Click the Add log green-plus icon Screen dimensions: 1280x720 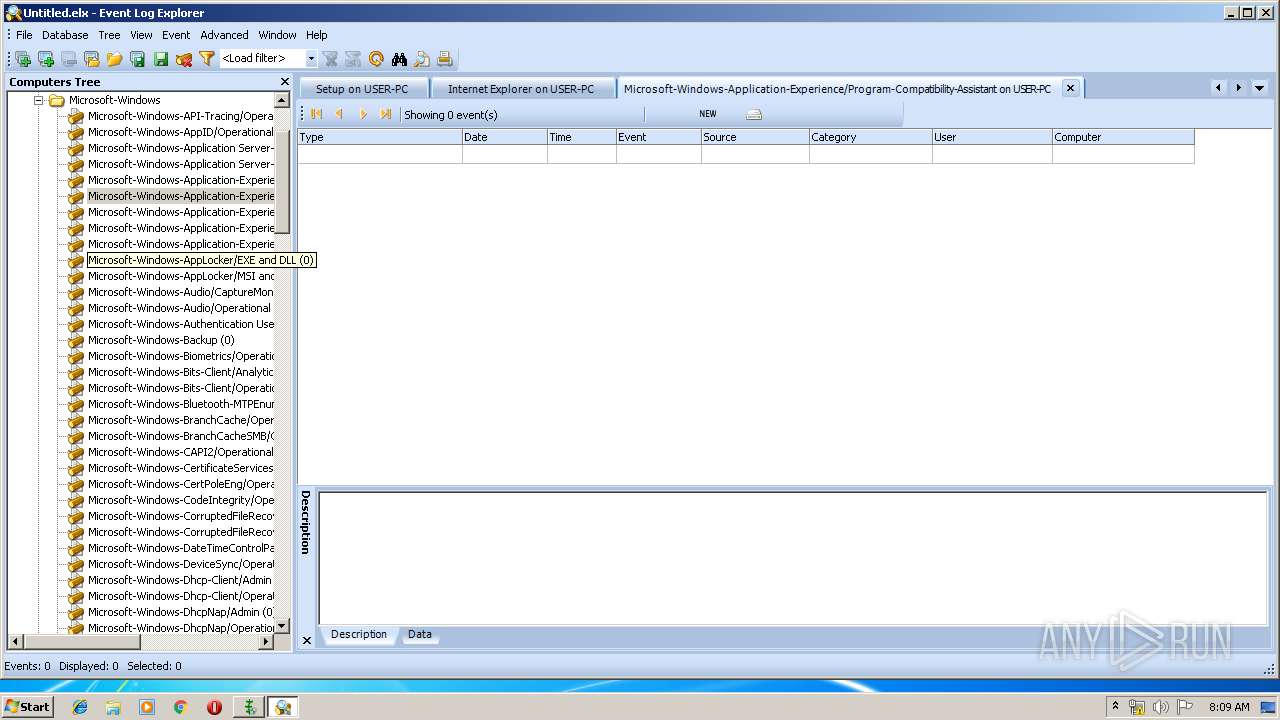point(46,59)
